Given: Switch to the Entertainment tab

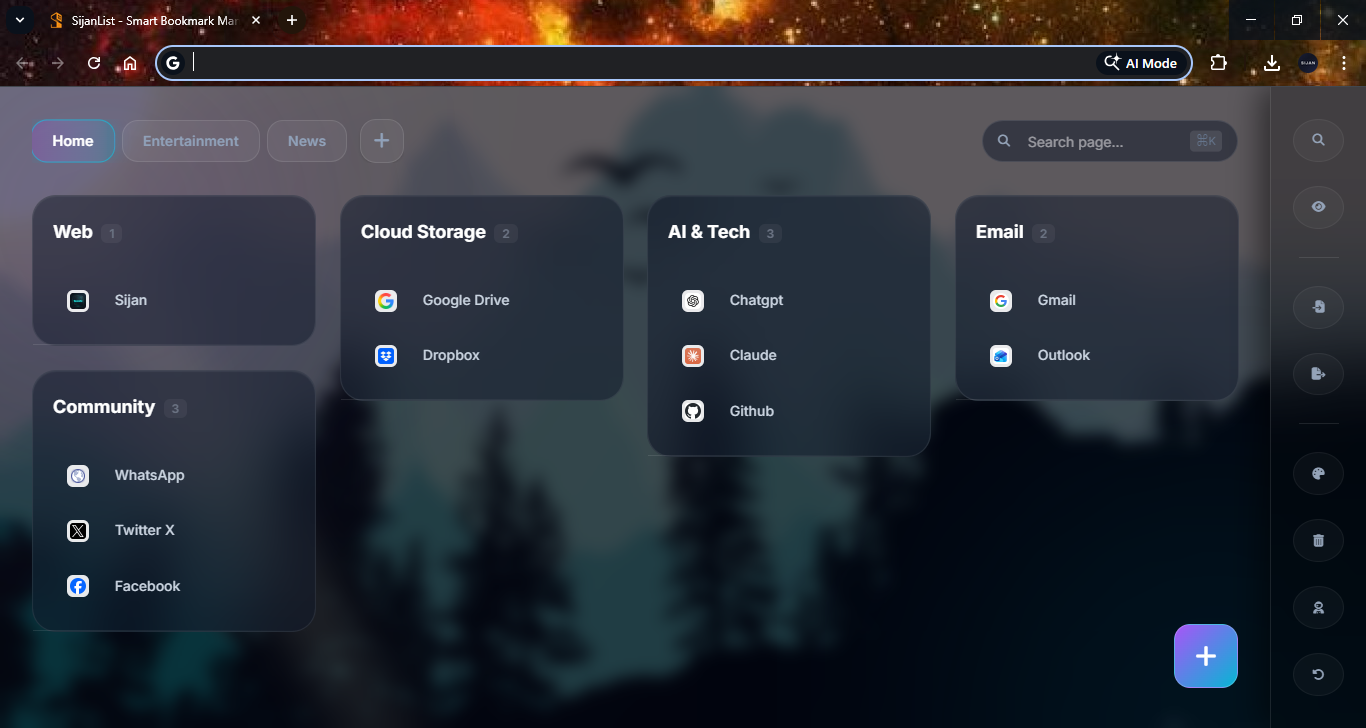Looking at the screenshot, I should tap(190, 140).
